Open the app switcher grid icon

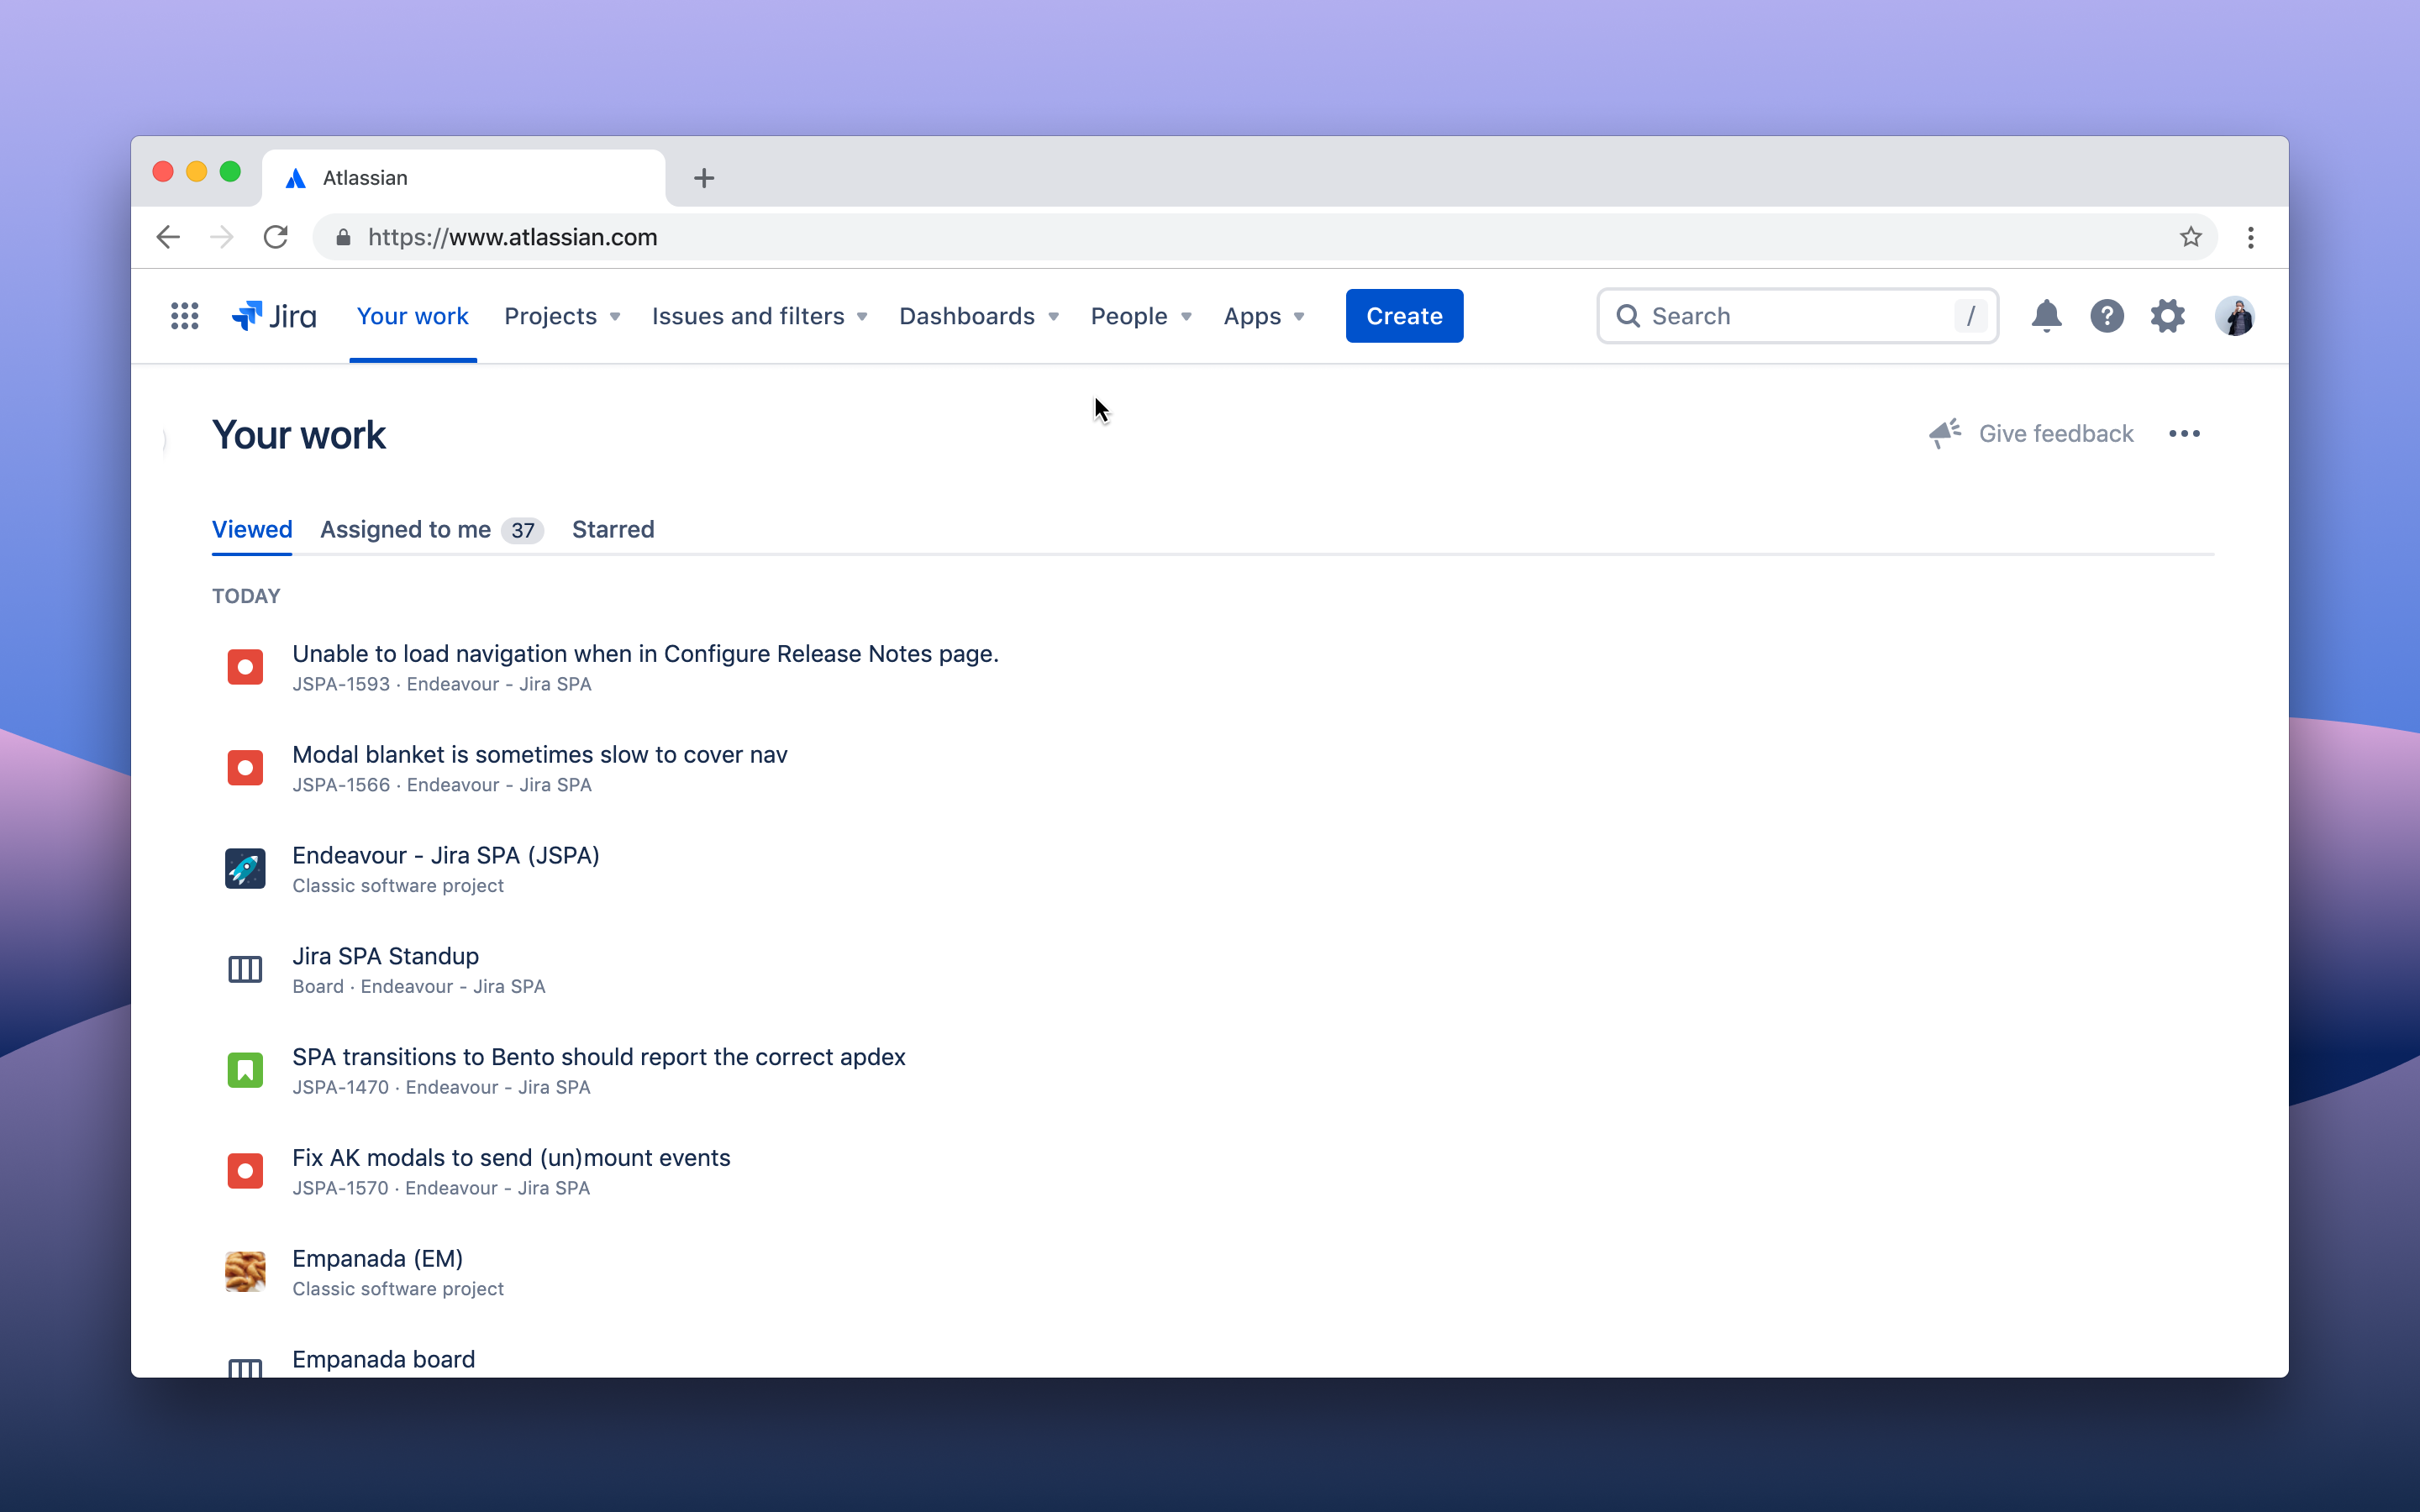click(x=185, y=316)
